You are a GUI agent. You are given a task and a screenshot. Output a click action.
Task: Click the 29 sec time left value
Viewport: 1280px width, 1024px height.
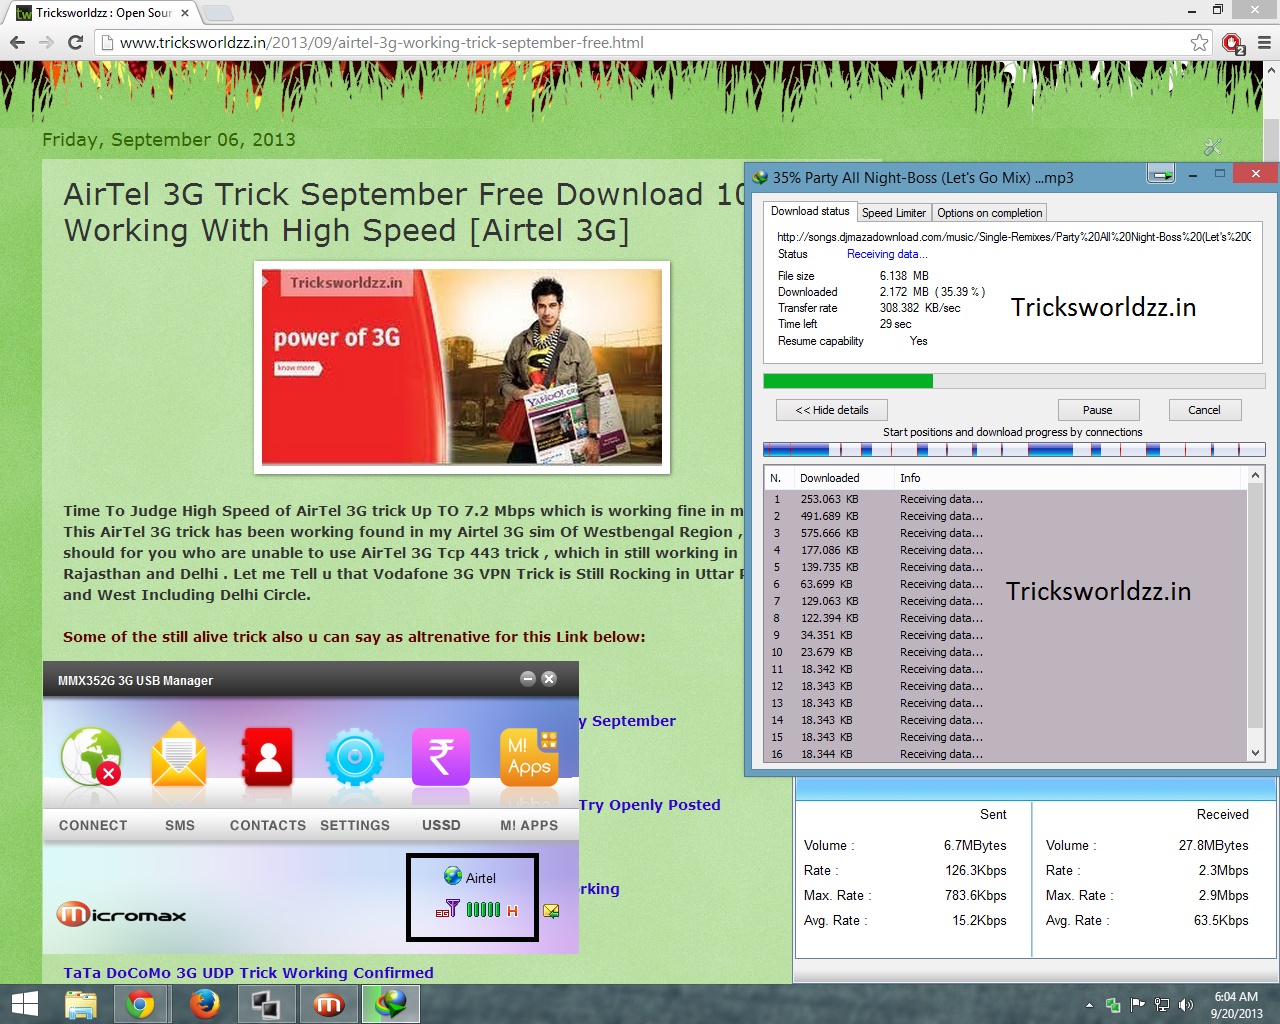click(x=896, y=324)
